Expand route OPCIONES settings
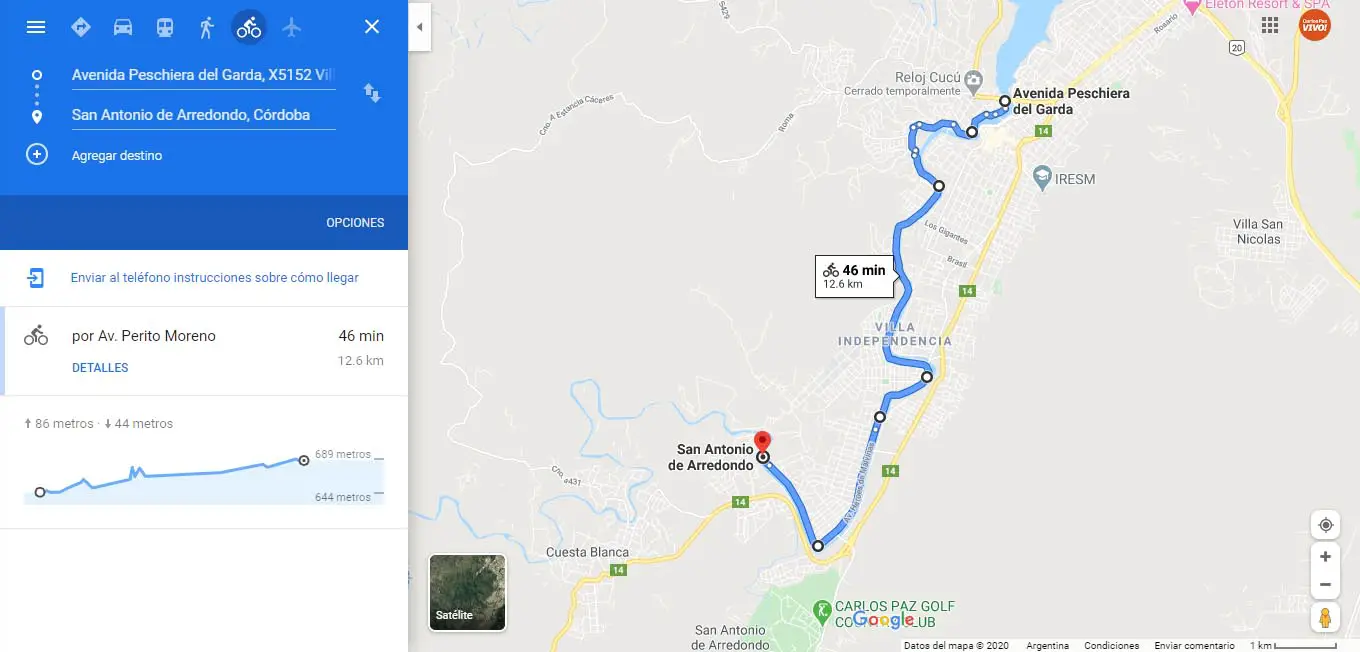The height and width of the screenshot is (652, 1360). tap(355, 223)
